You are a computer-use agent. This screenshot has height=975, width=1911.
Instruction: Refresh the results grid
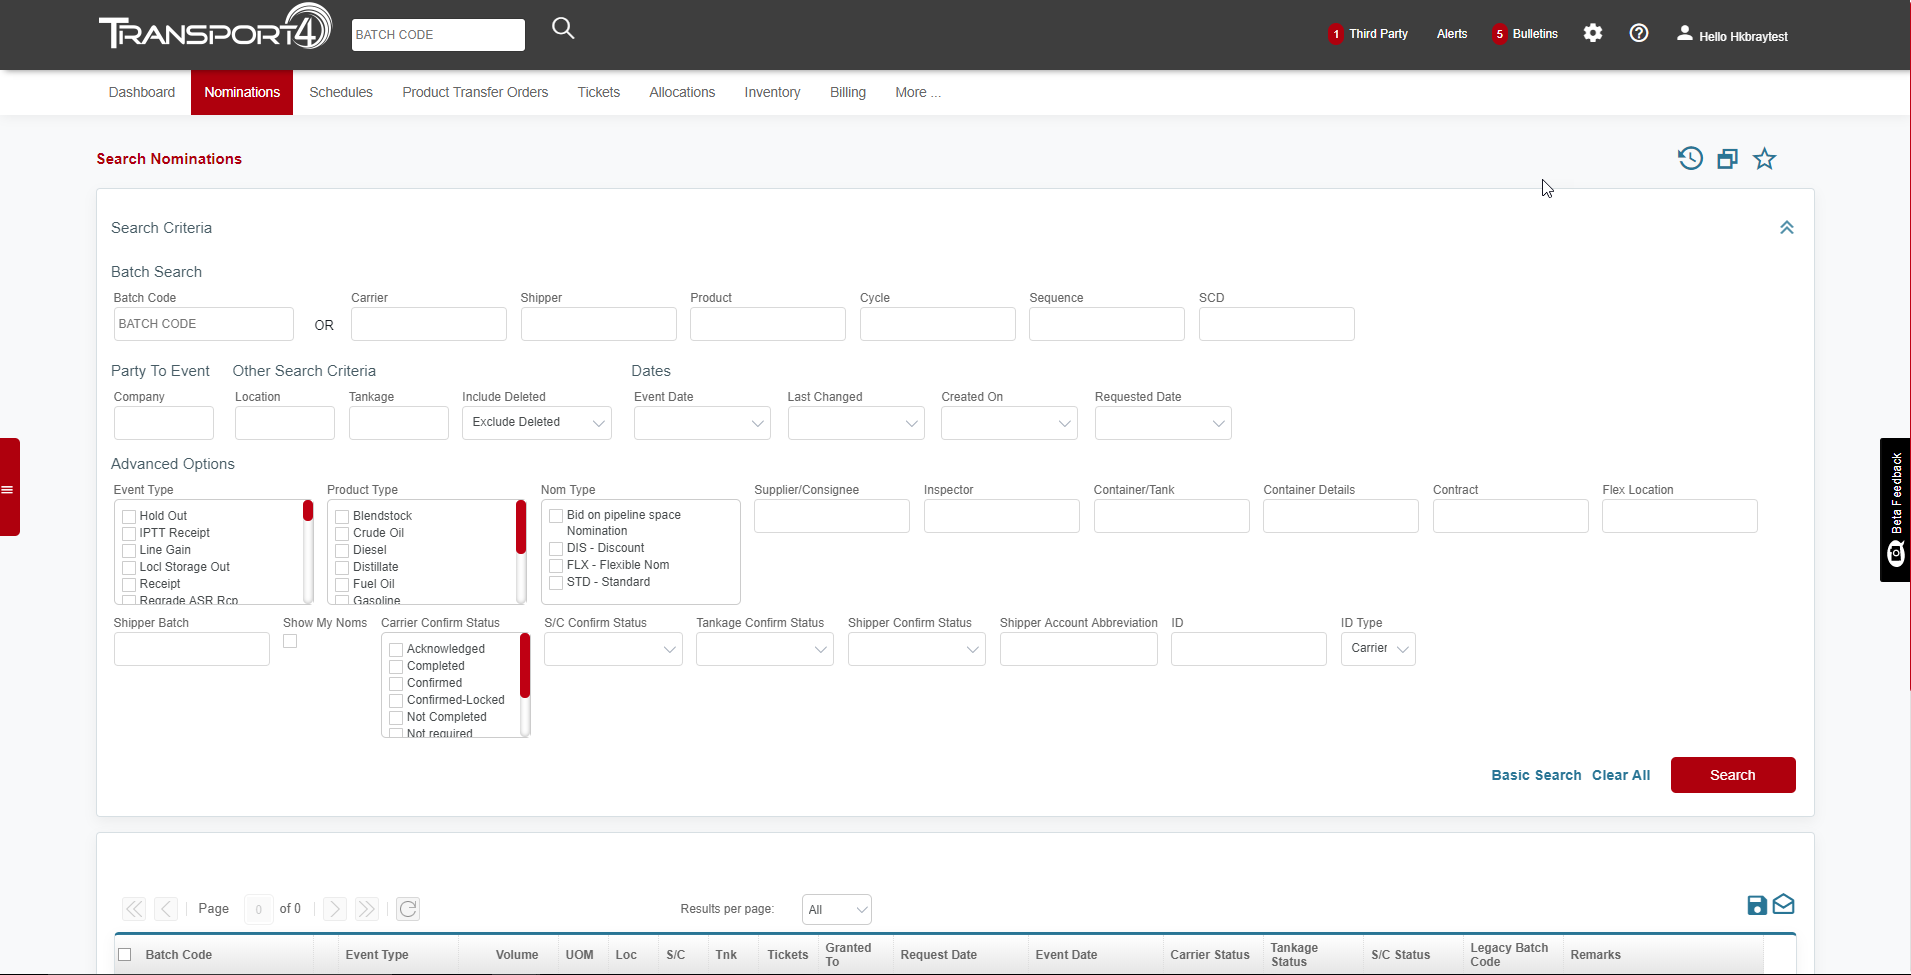pyautogui.click(x=408, y=909)
